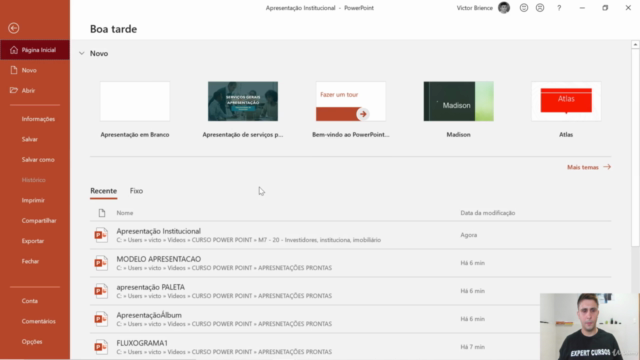Switch to the Fixo tab
The image size is (640, 360).
tap(136, 191)
